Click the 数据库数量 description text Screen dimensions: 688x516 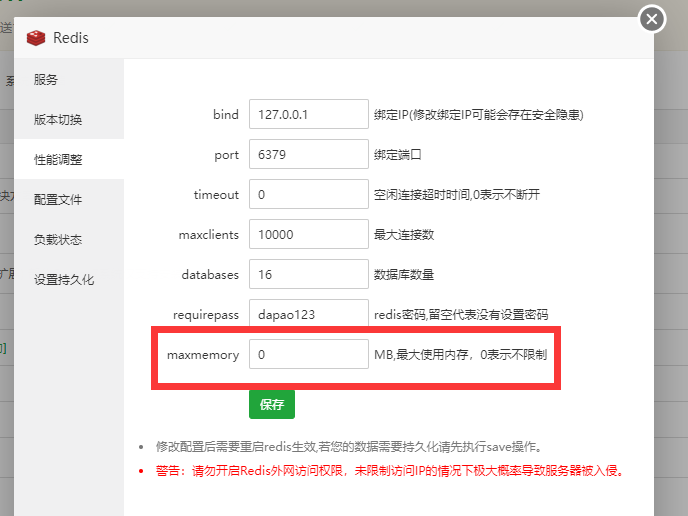pyautogui.click(x=404, y=275)
